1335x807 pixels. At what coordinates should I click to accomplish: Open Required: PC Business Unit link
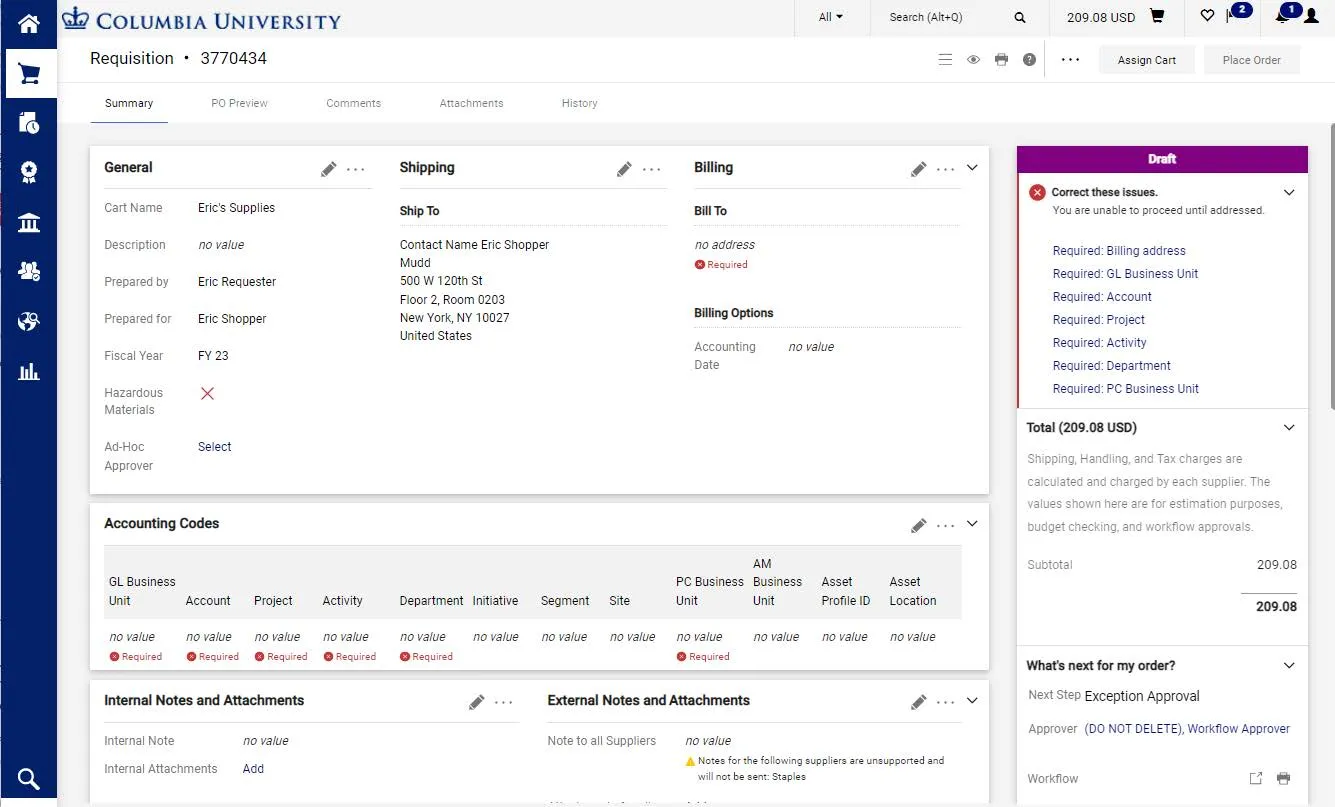[1126, 389]
